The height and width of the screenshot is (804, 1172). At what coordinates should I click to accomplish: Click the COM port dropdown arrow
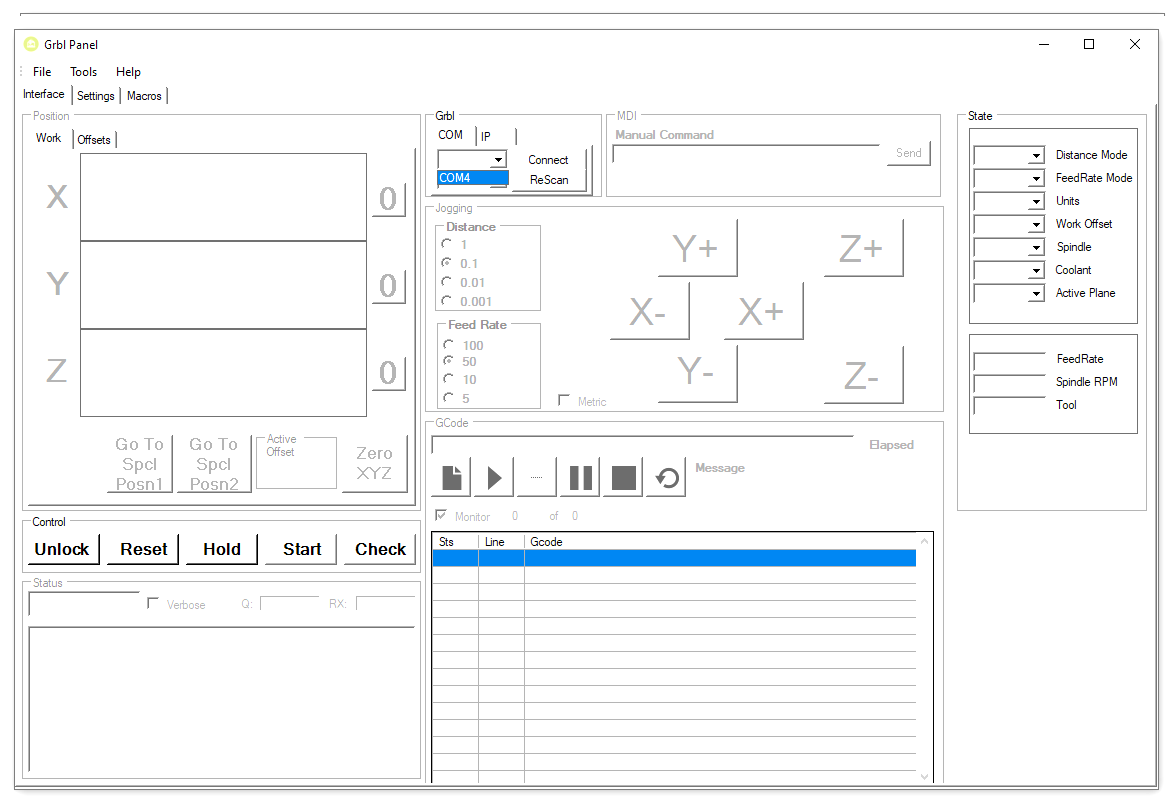[498, 160]
